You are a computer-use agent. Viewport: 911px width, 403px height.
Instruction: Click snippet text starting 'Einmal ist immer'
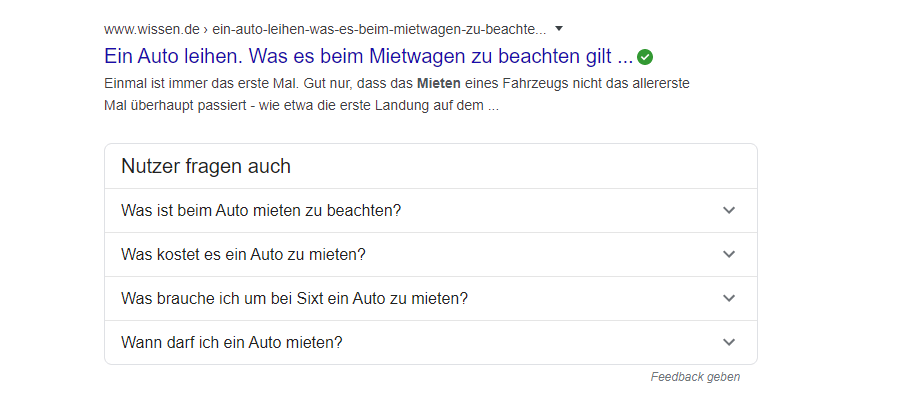[x=397, y=84]
